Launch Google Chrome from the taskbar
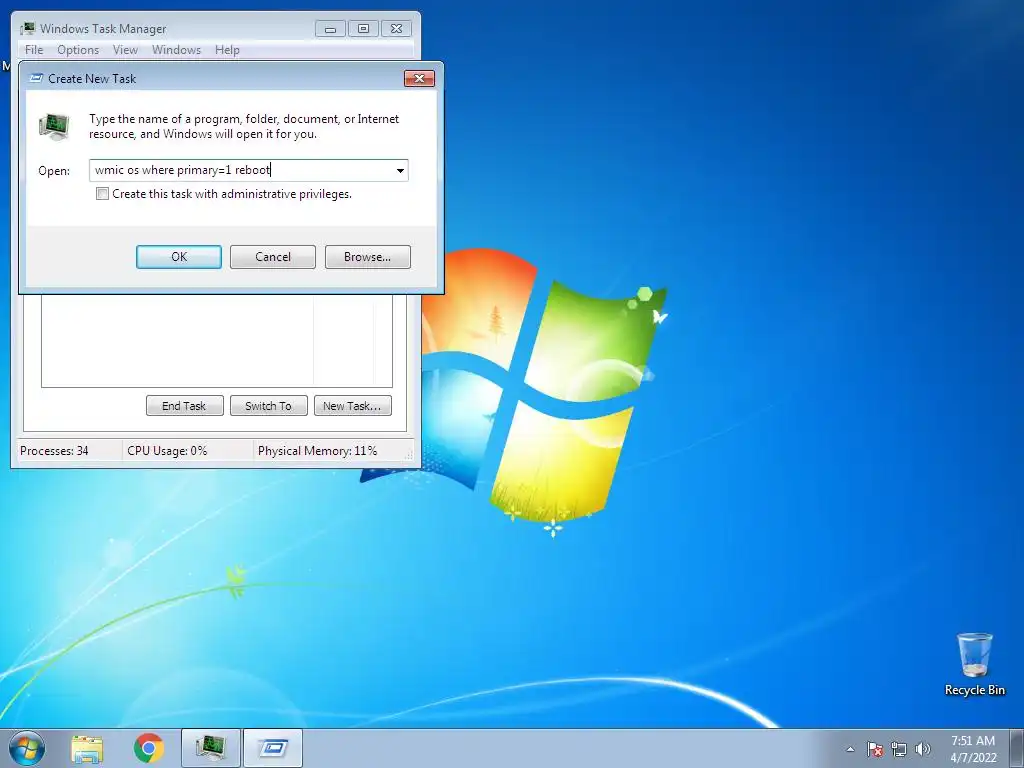1024x768 pixels. pos(149,748)
